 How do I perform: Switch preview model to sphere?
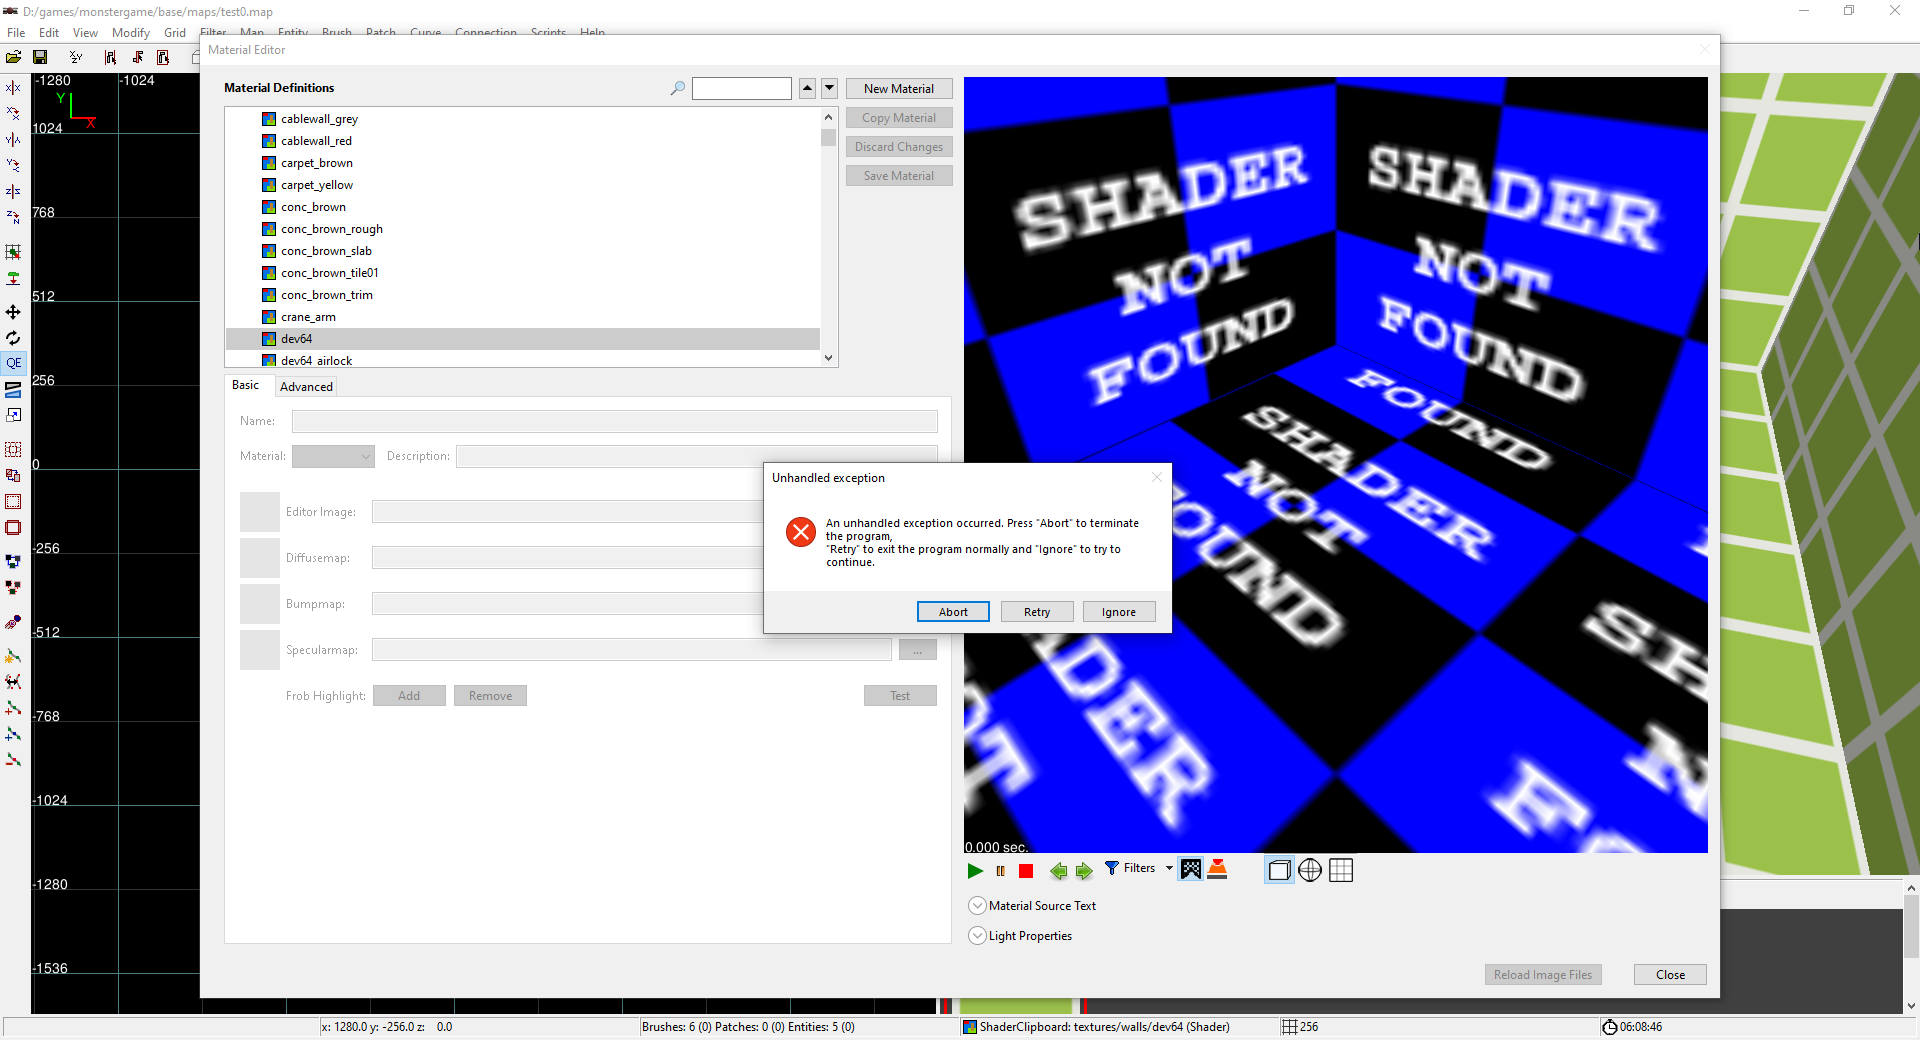(1310, 870)
